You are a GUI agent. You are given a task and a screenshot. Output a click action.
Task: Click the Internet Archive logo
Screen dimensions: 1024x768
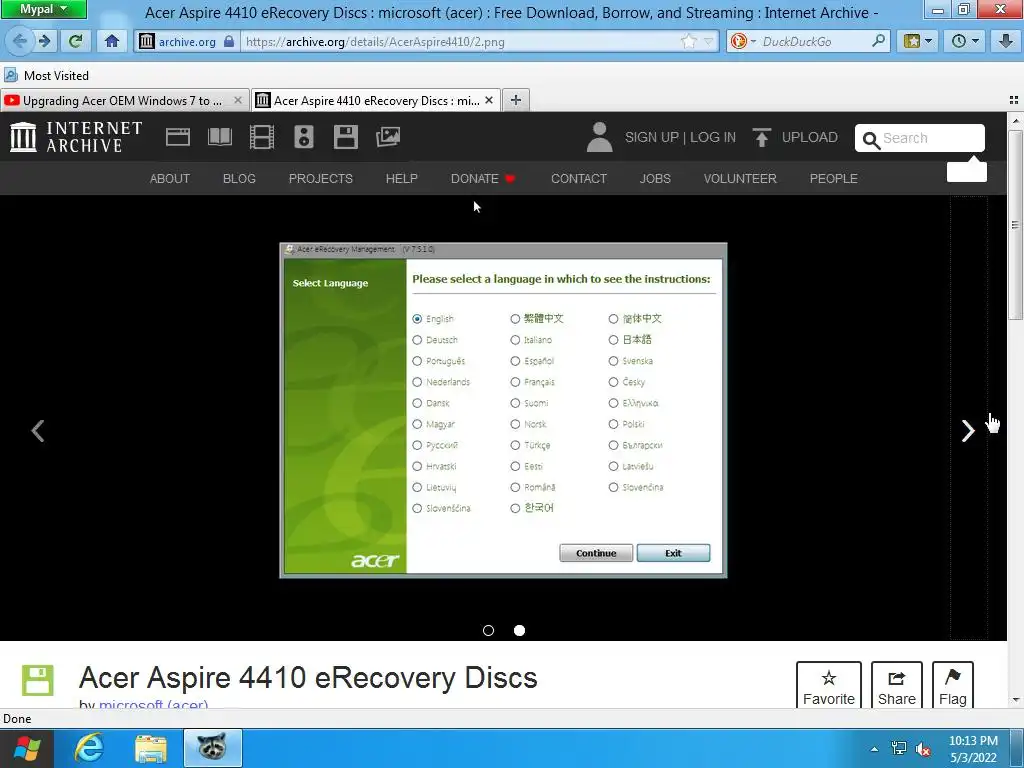pos(76,137)
